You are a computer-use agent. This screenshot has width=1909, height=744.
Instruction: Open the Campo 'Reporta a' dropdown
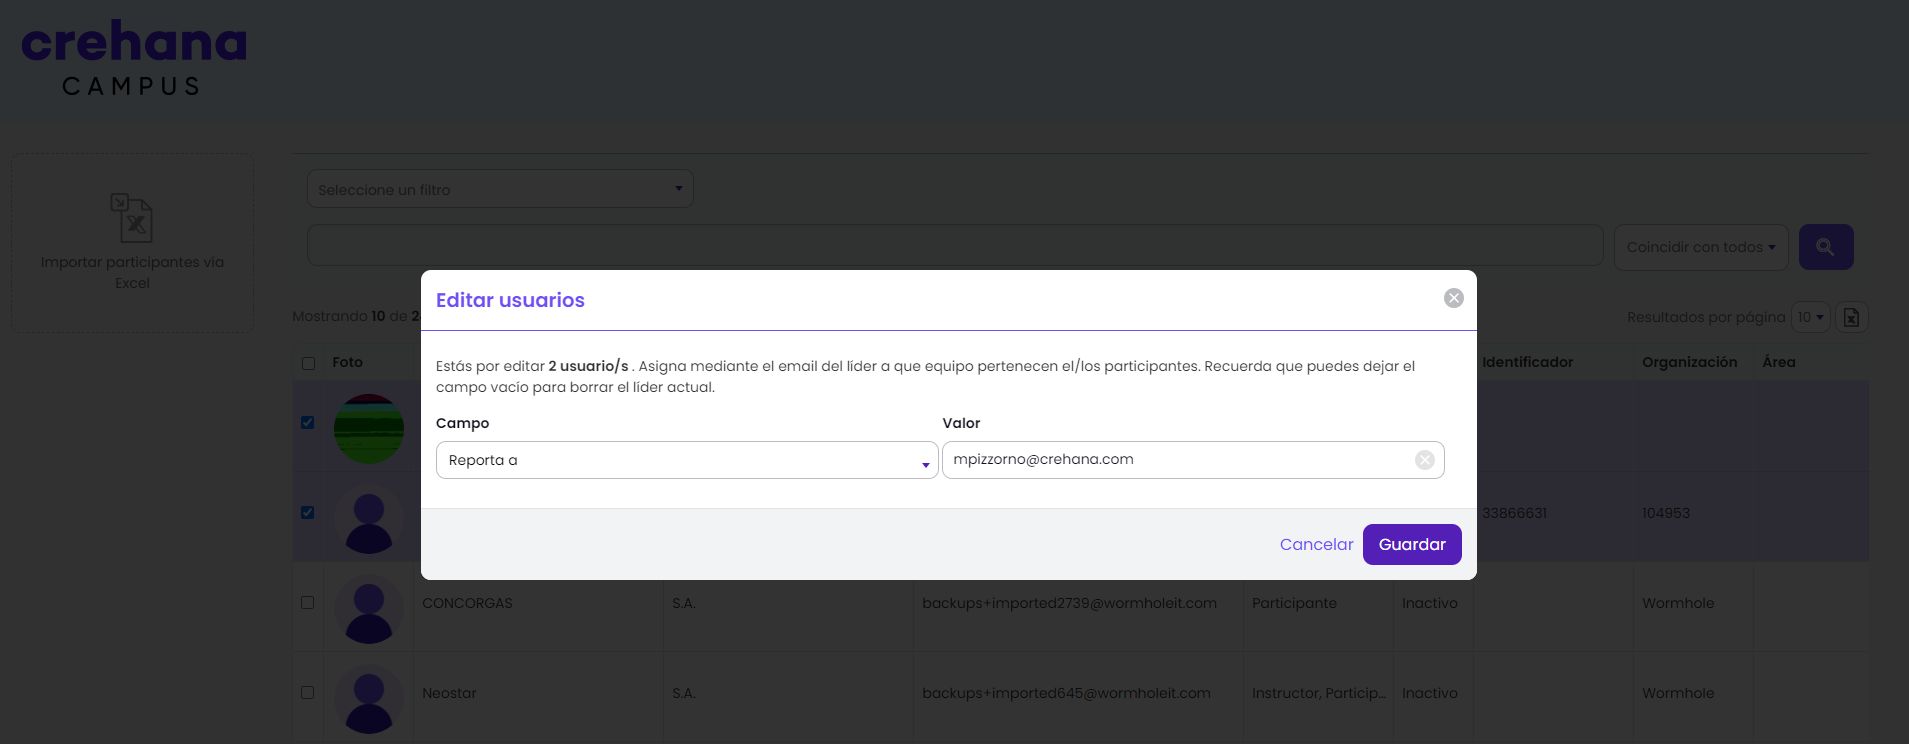[x=687, y=460]
